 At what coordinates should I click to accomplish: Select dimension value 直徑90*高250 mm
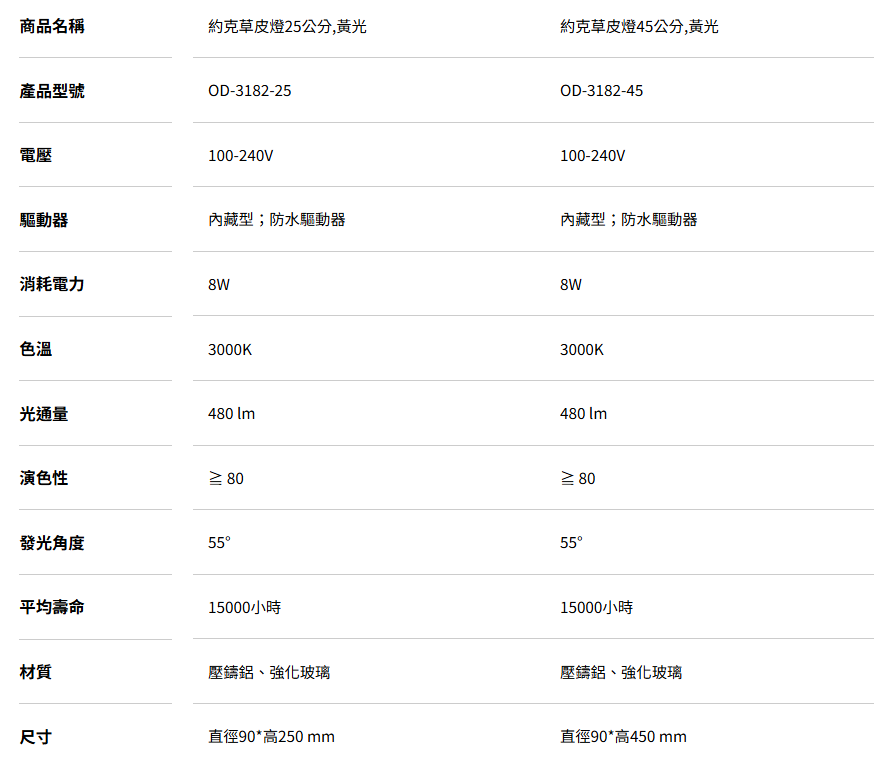(271, 737)
